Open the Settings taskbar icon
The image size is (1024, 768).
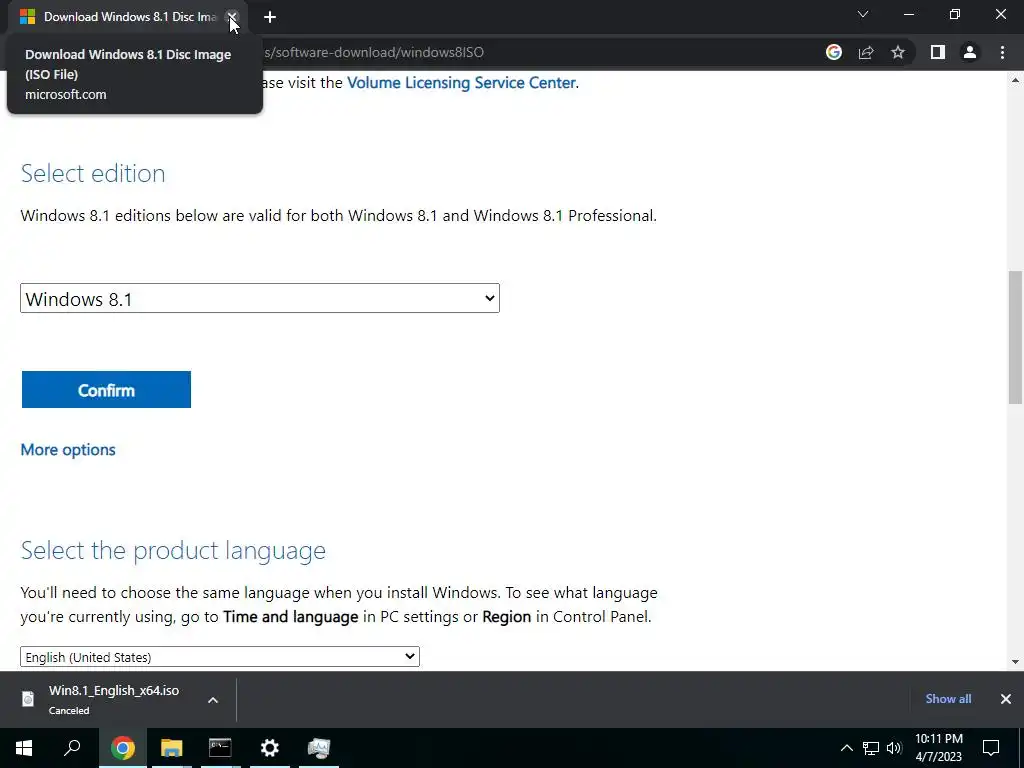pos(270,748)
